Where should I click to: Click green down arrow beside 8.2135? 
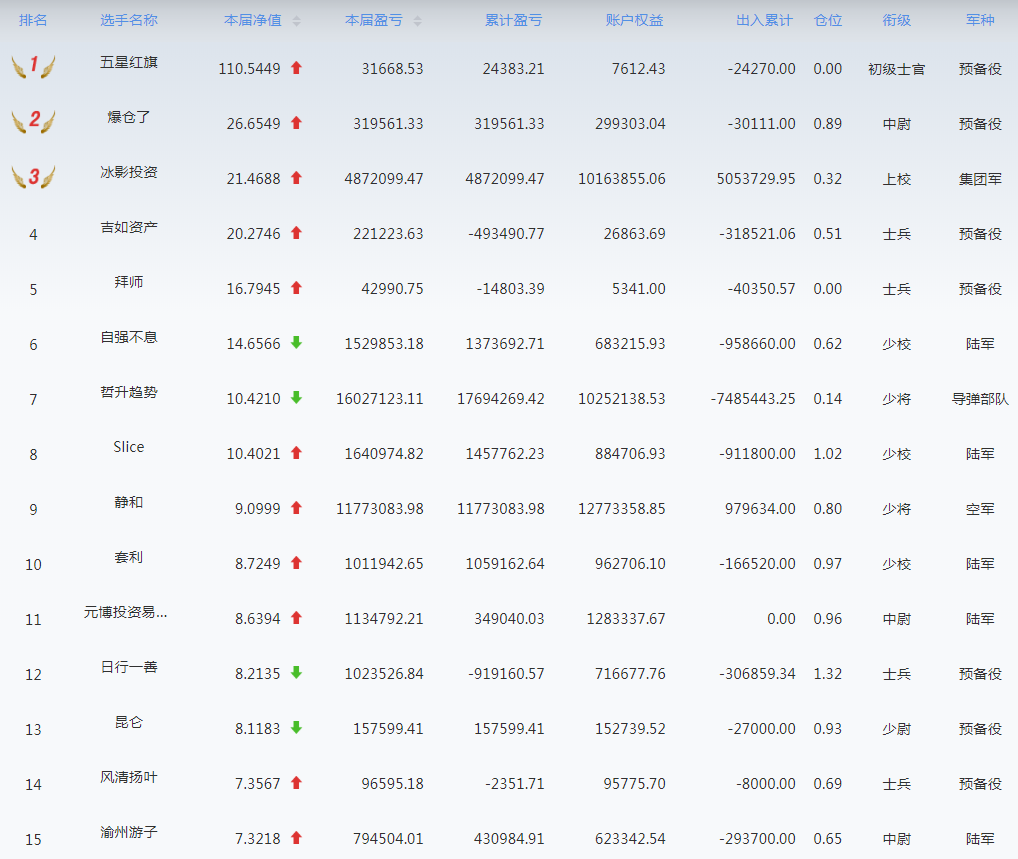[x=296, y=672]
